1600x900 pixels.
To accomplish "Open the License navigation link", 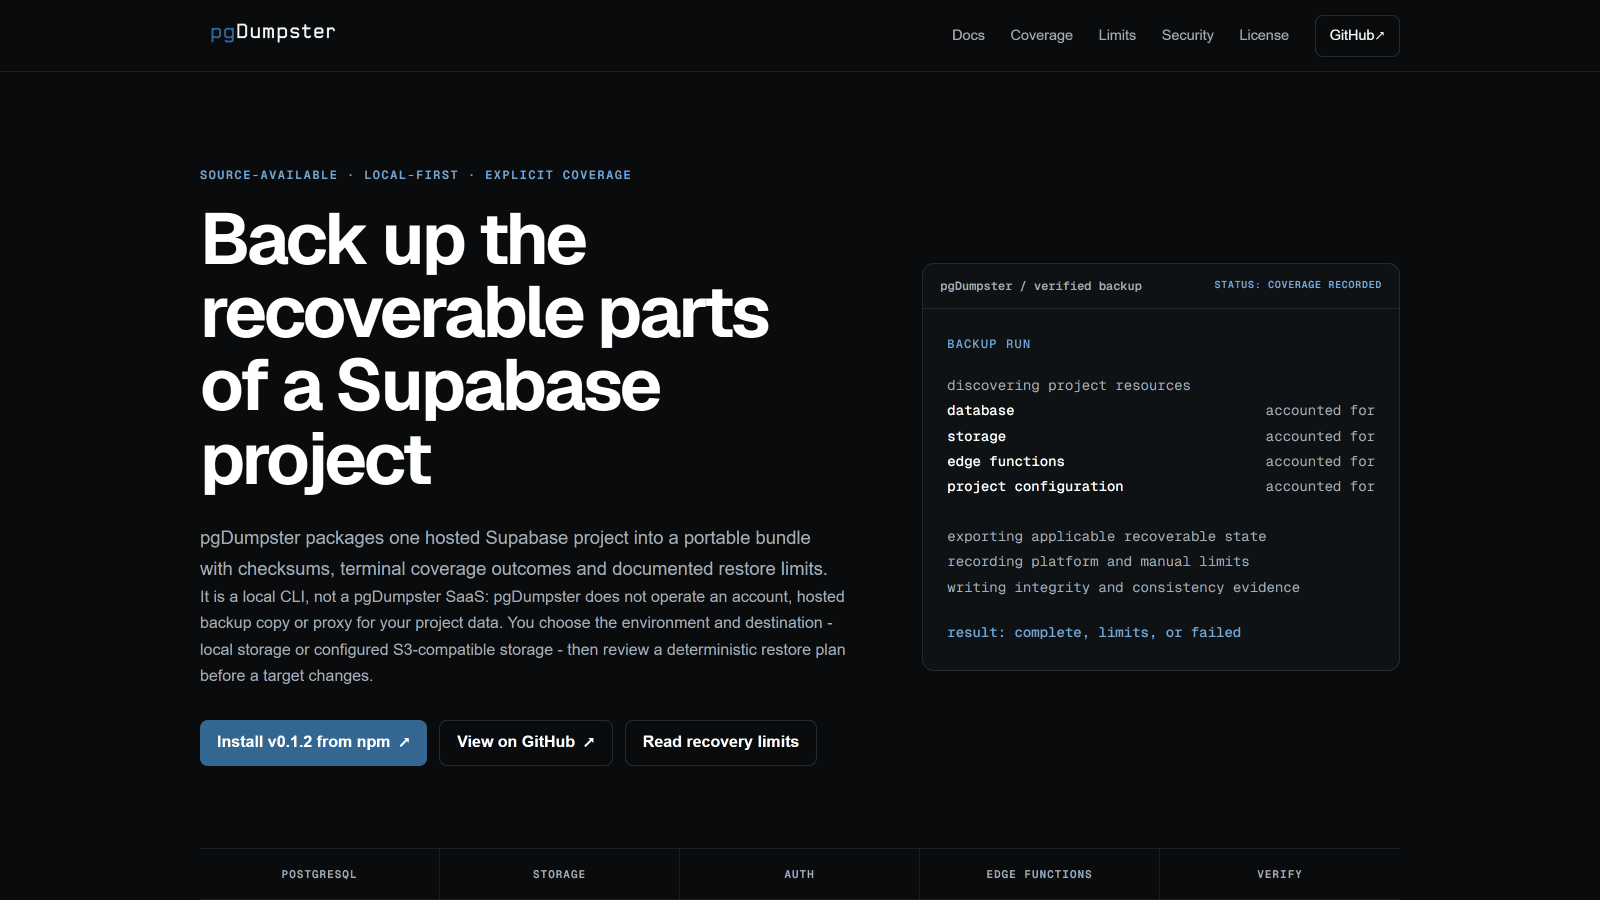I will tap(1264, 35).
